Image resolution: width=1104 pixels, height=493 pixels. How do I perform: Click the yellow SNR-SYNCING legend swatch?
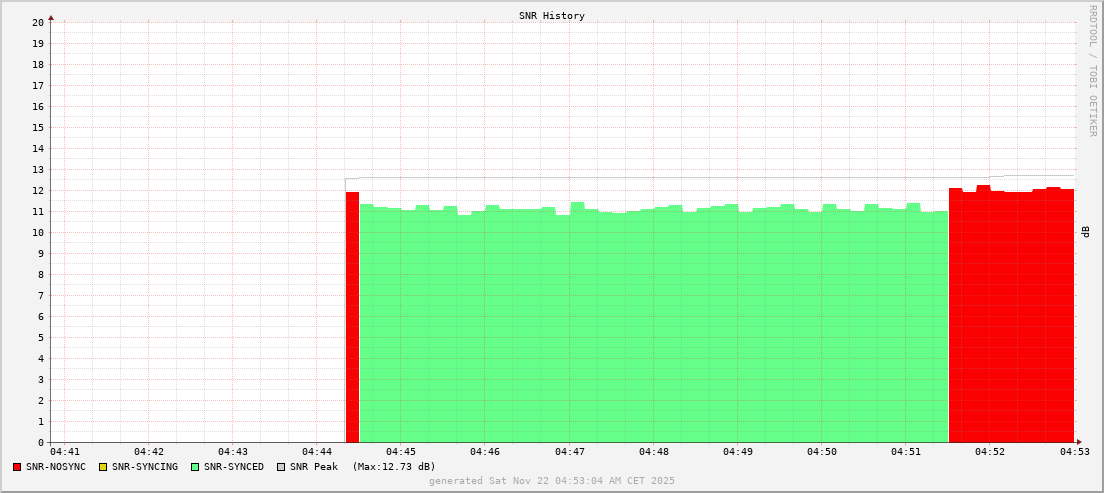[103, 467]
